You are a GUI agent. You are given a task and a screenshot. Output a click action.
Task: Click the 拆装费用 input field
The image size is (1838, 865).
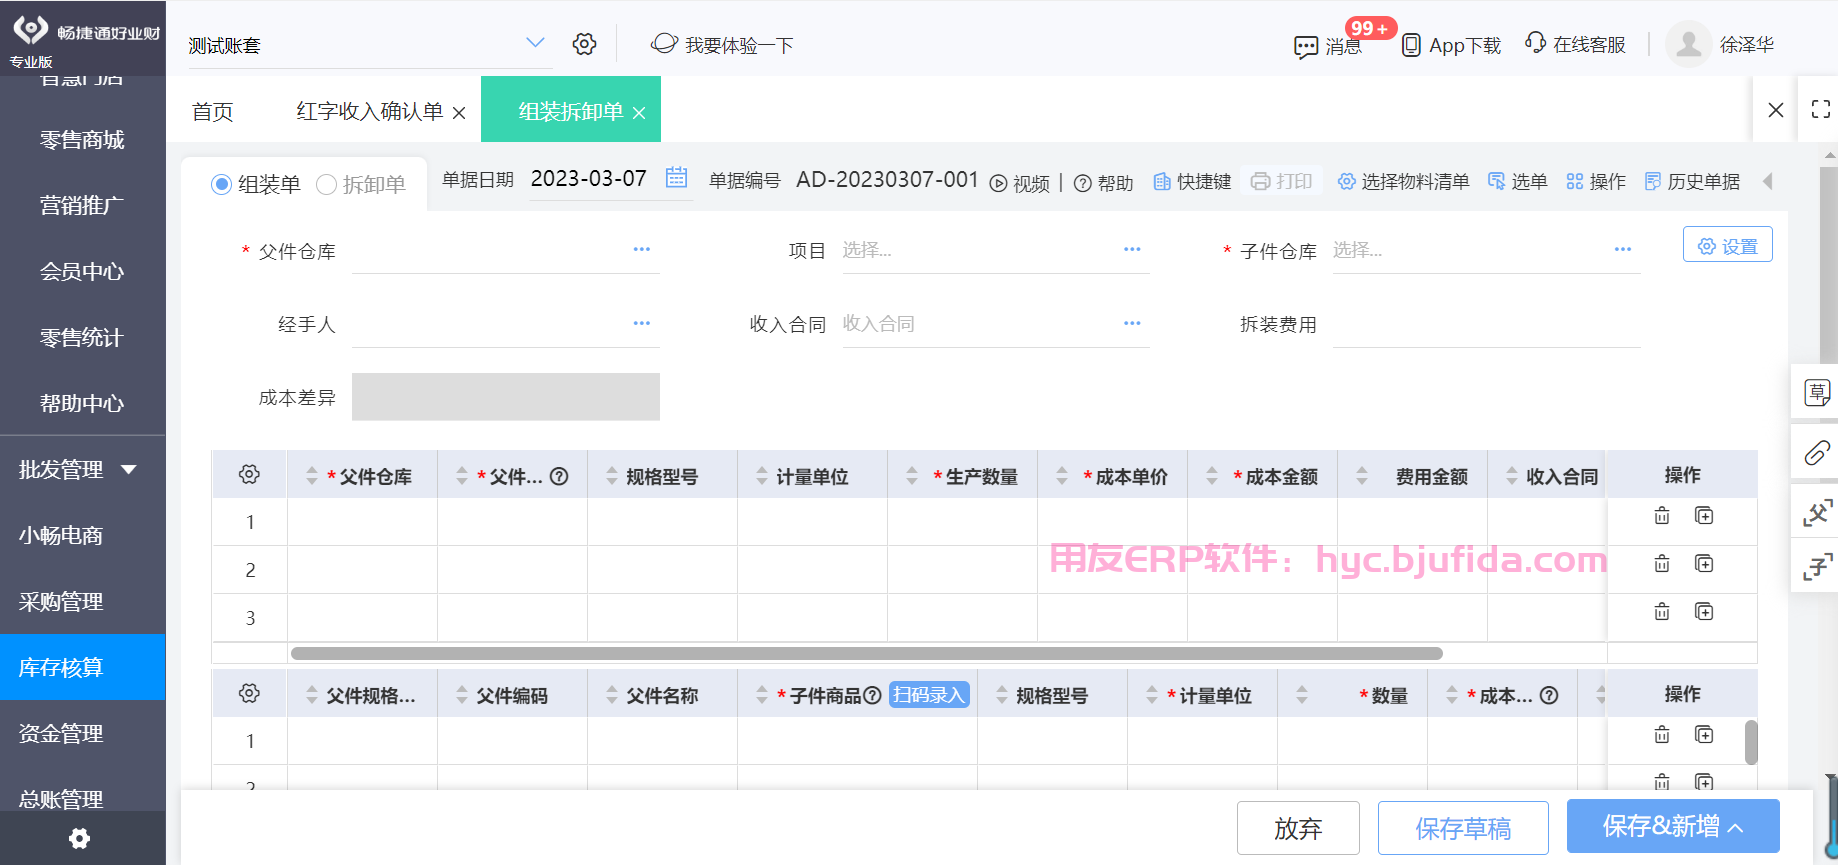click(x=1486, y=324)
